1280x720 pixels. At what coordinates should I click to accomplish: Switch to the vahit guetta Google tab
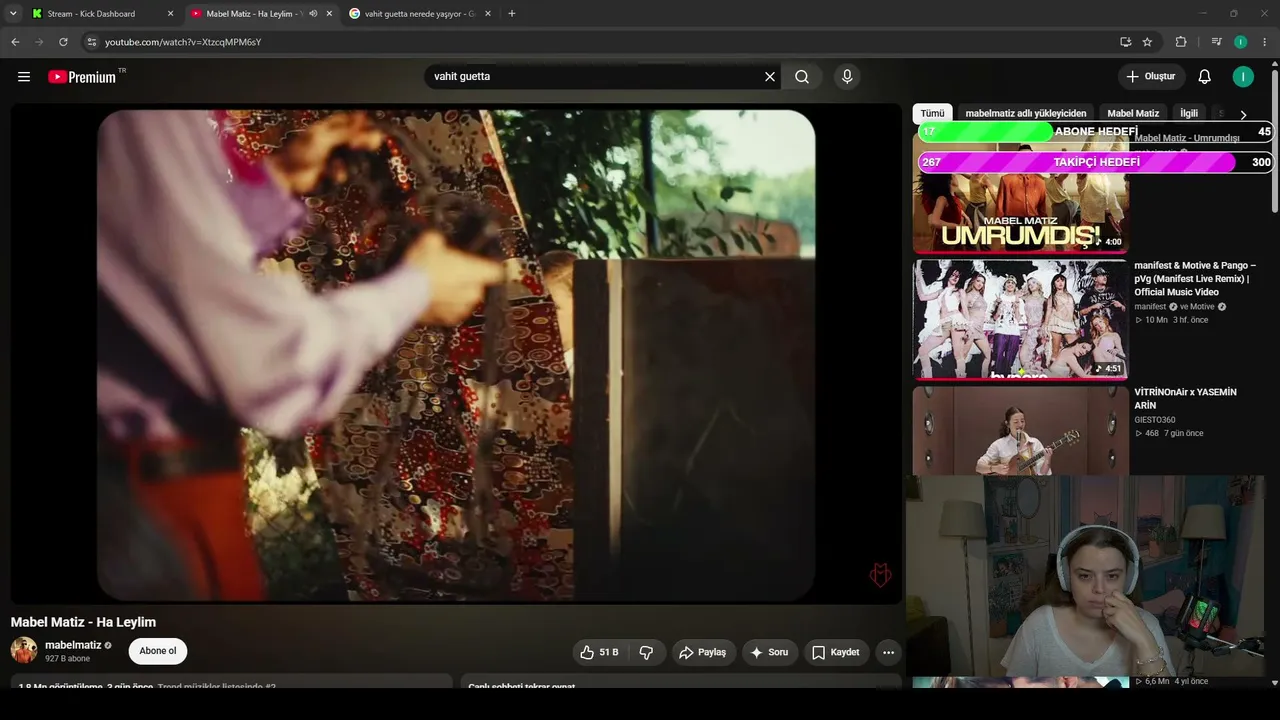click(x=421, y=14)
